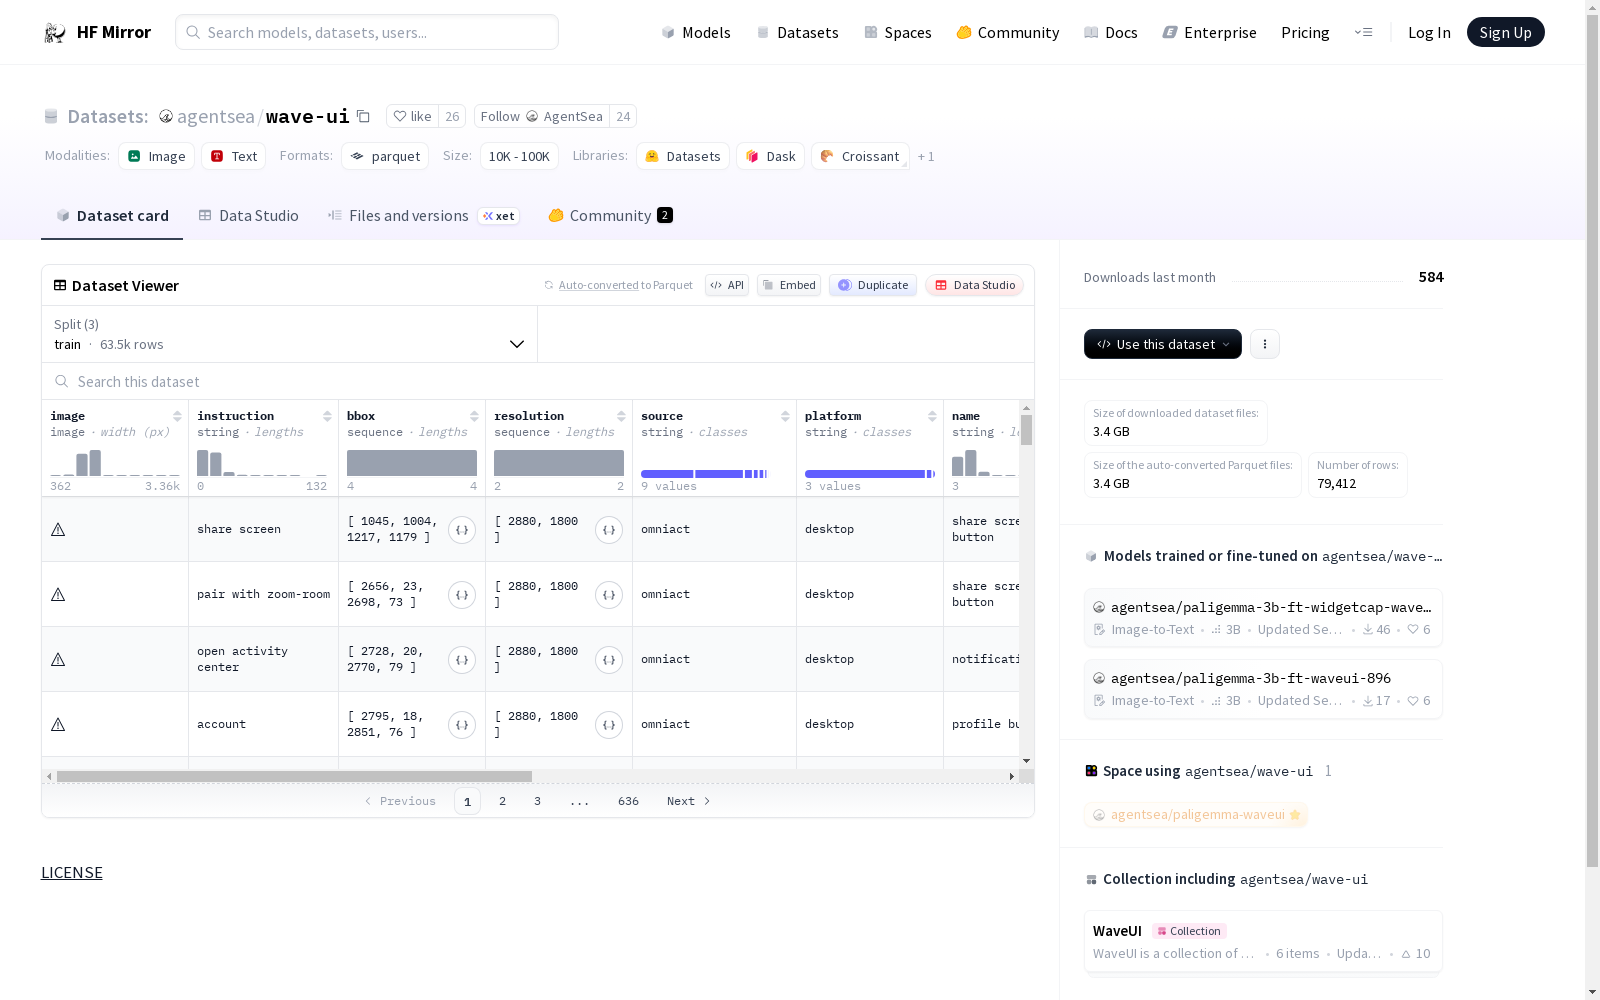The image size is (1600, 1000).
Task: Open the WaveUI collection card
Action: click(x=1263, y=941)
